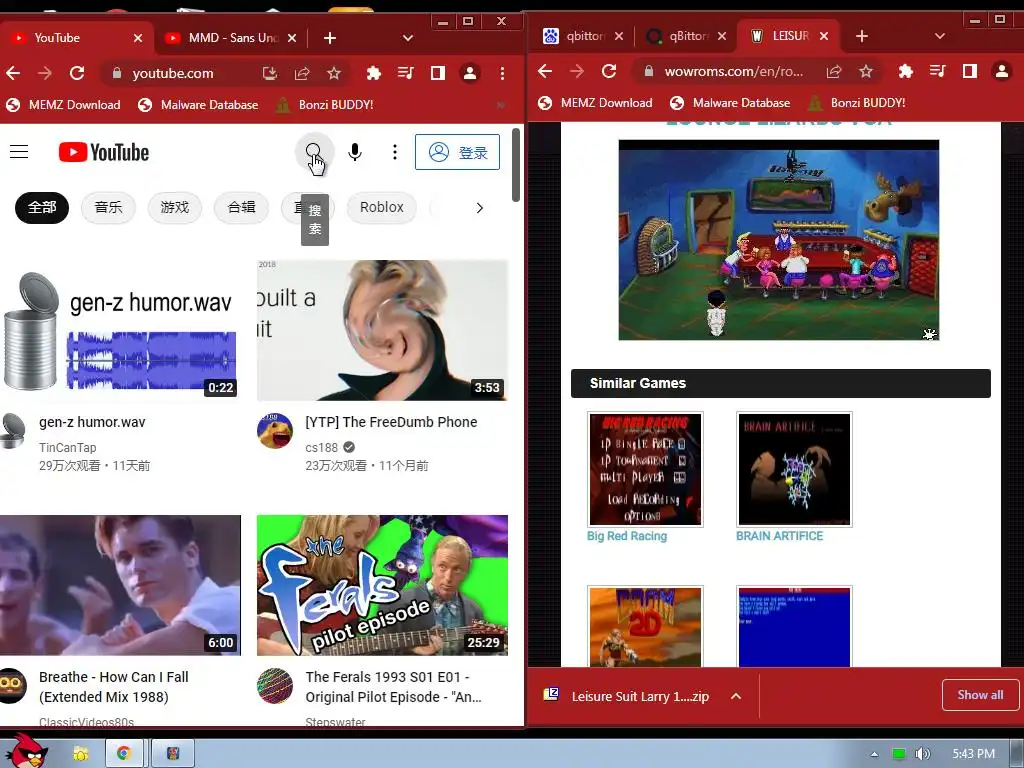Click the Angry Birds start button
The width and height of the screenshot is (1024, 768).
tap(26, 752)
